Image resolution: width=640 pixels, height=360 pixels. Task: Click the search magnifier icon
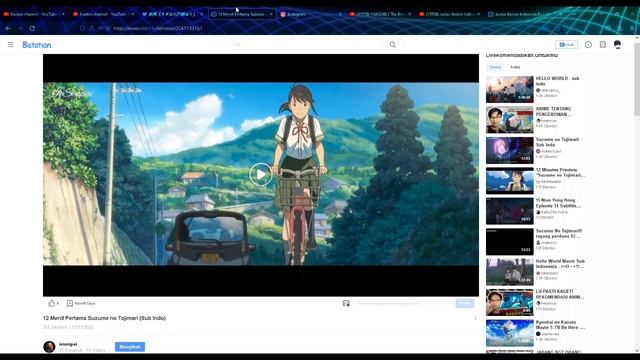tap(393, 44)
